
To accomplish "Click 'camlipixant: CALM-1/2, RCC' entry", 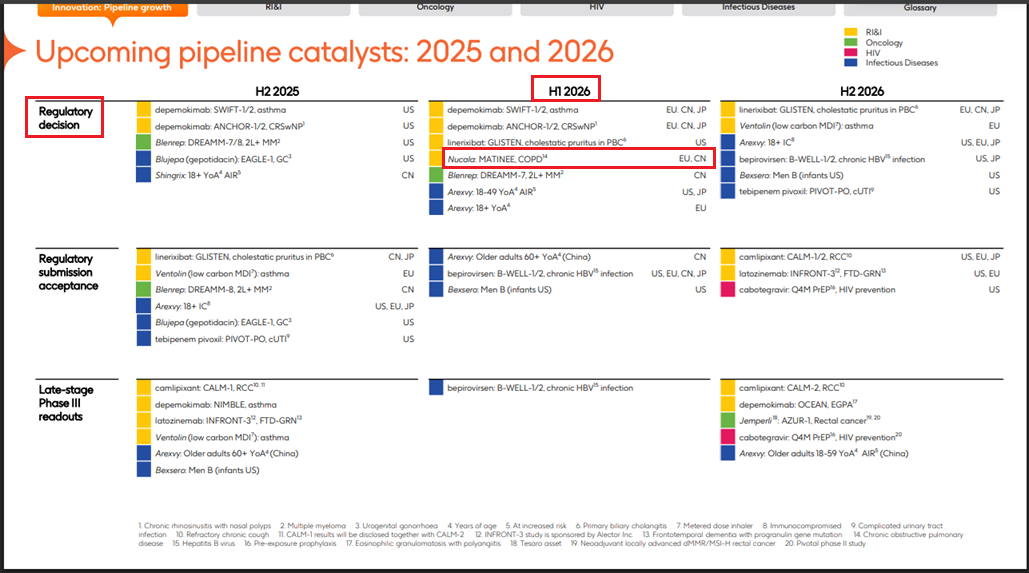I will [x=795, y=257].
